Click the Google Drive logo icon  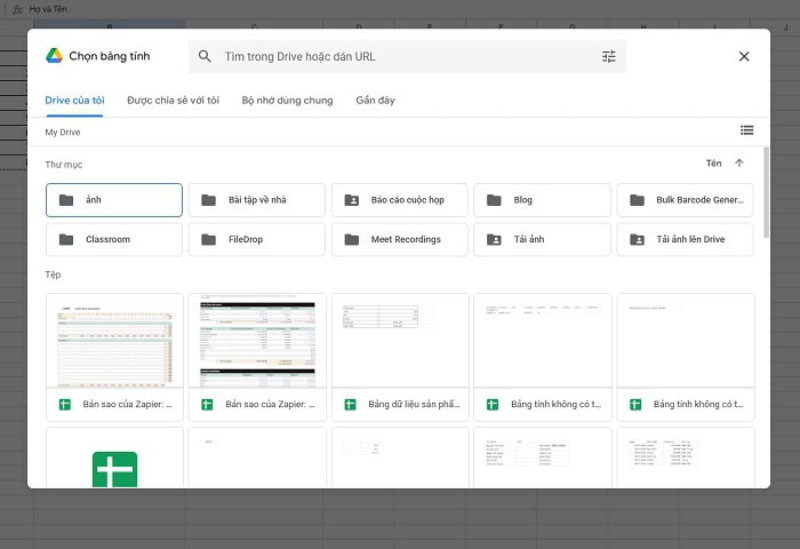54,56
